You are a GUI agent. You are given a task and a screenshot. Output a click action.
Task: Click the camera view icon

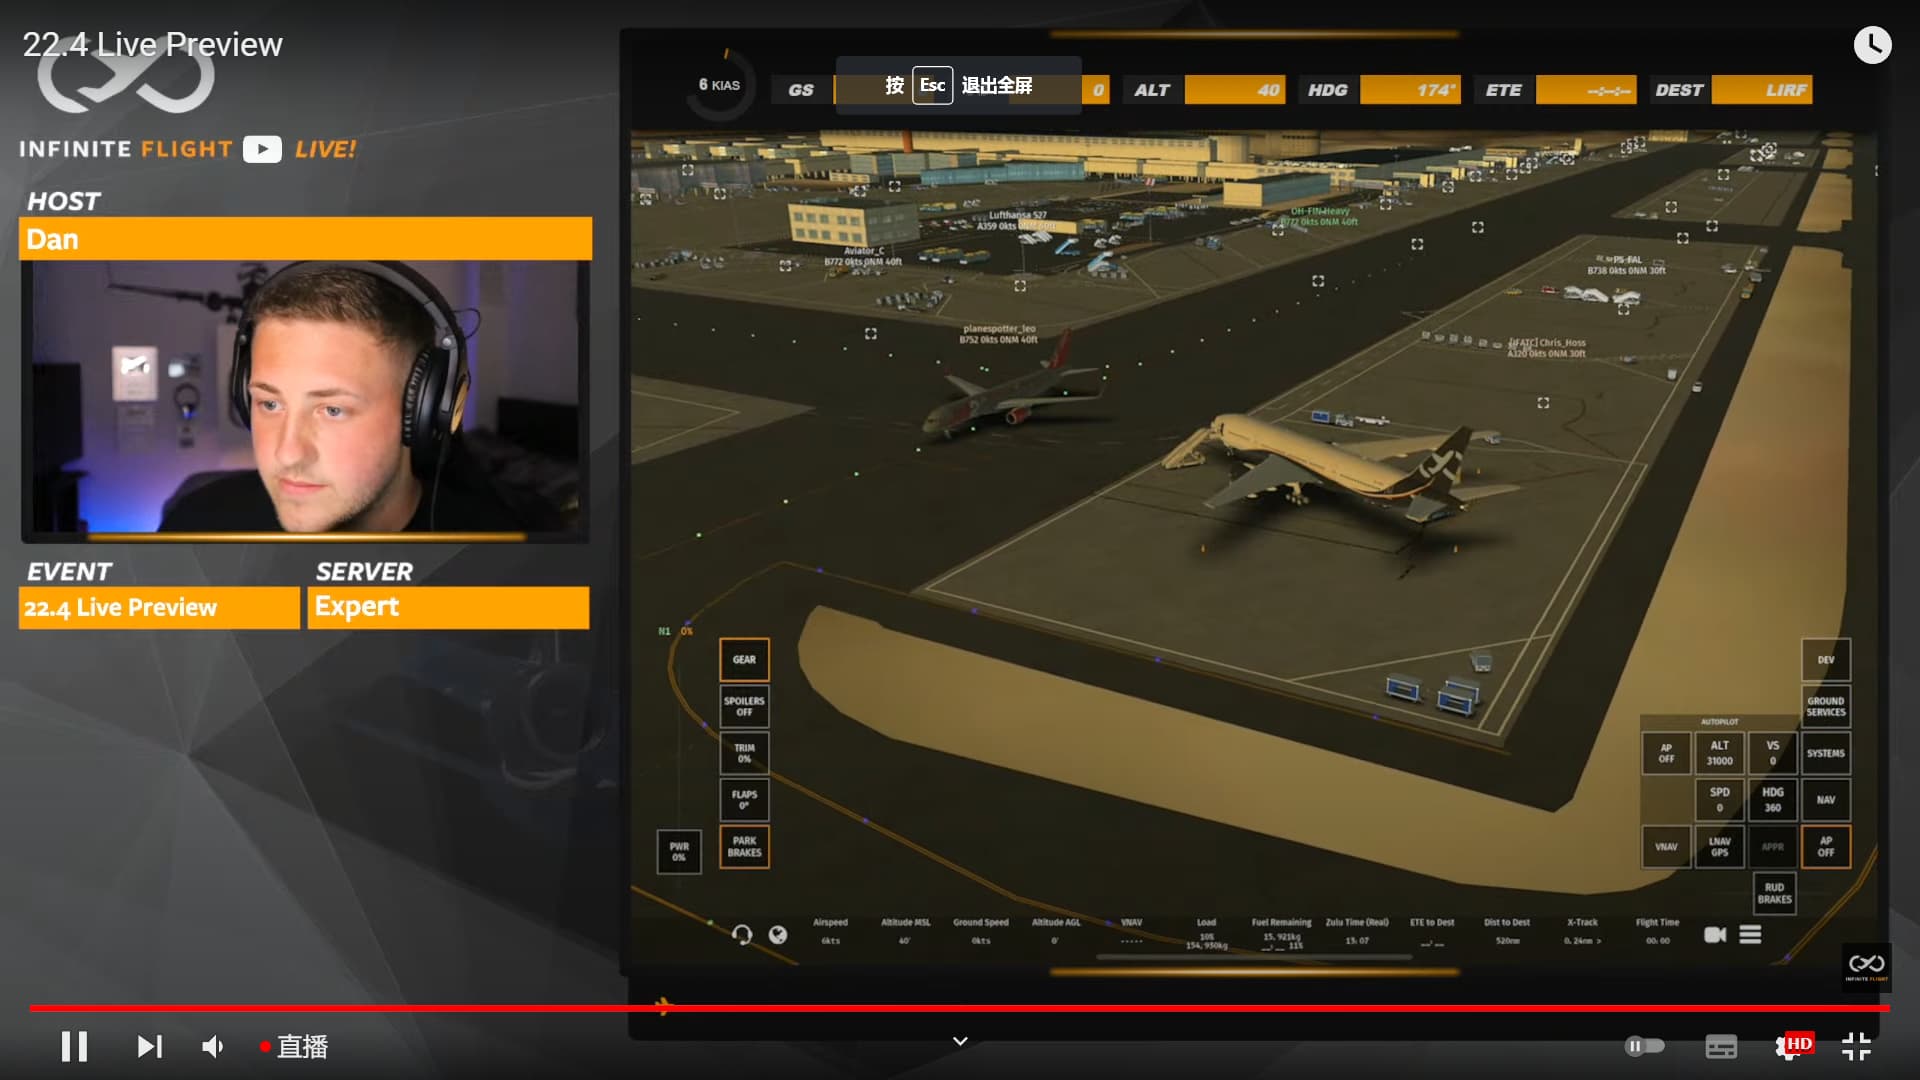pos(1714,934)
